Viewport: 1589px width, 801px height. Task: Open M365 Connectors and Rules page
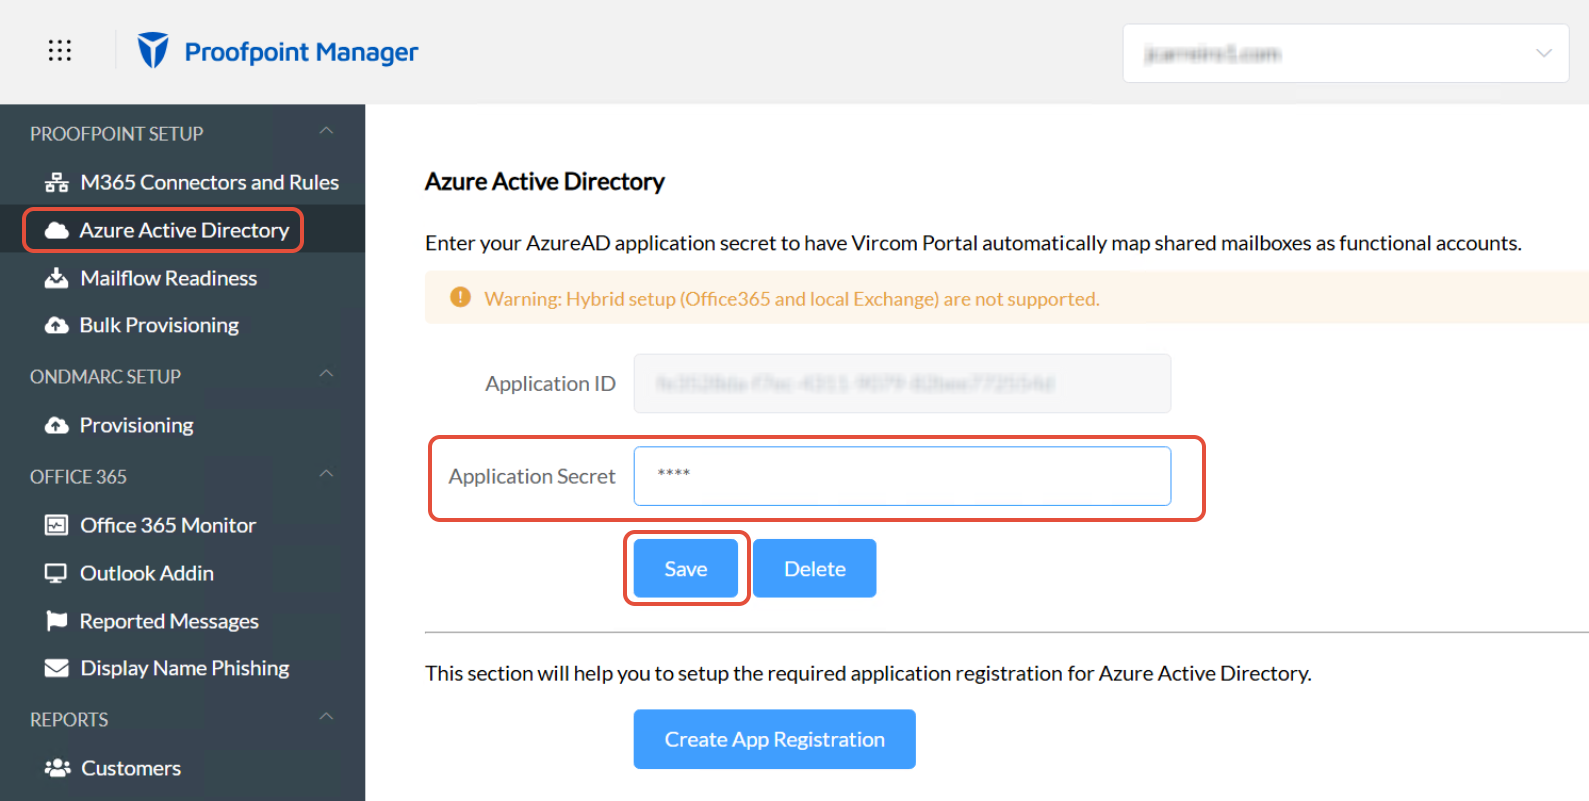182,183
